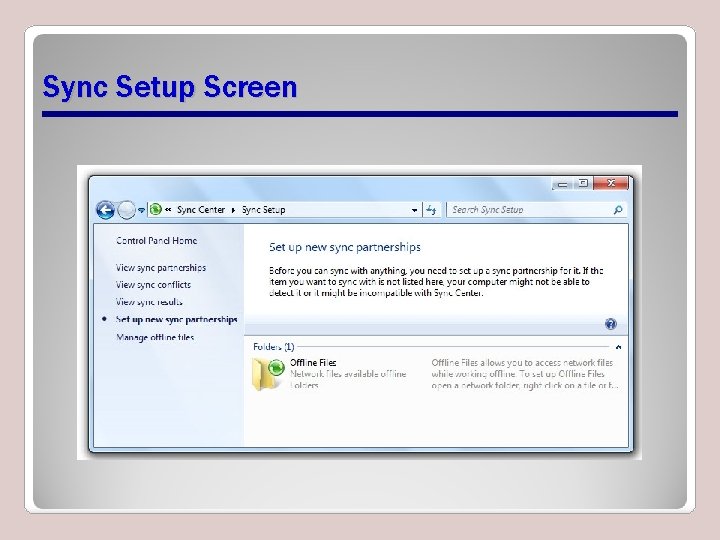This screenshot has width=720, height=540.
Task: Collapse the Folders (1) group arrow
Action: click(618, 347)
